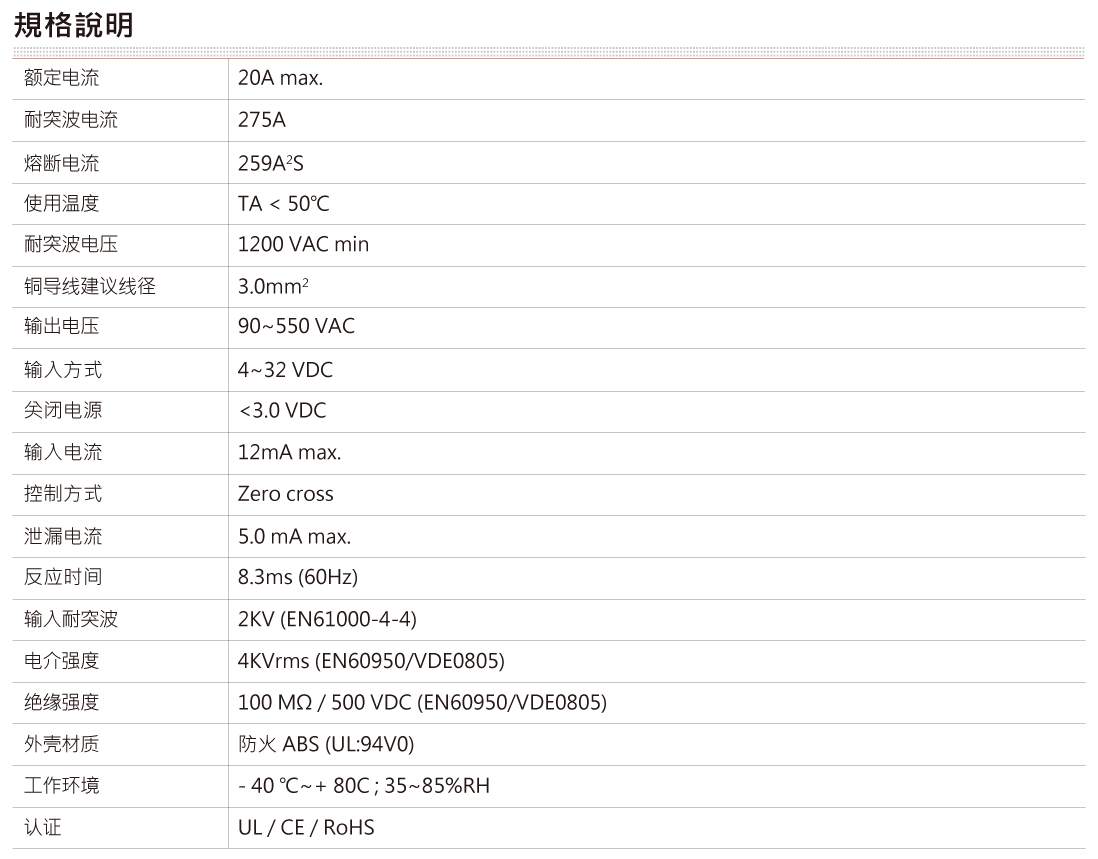Select the 1200 VAC min value
The height and width of the screenshot is (859, 1098).
coord(303,245)
